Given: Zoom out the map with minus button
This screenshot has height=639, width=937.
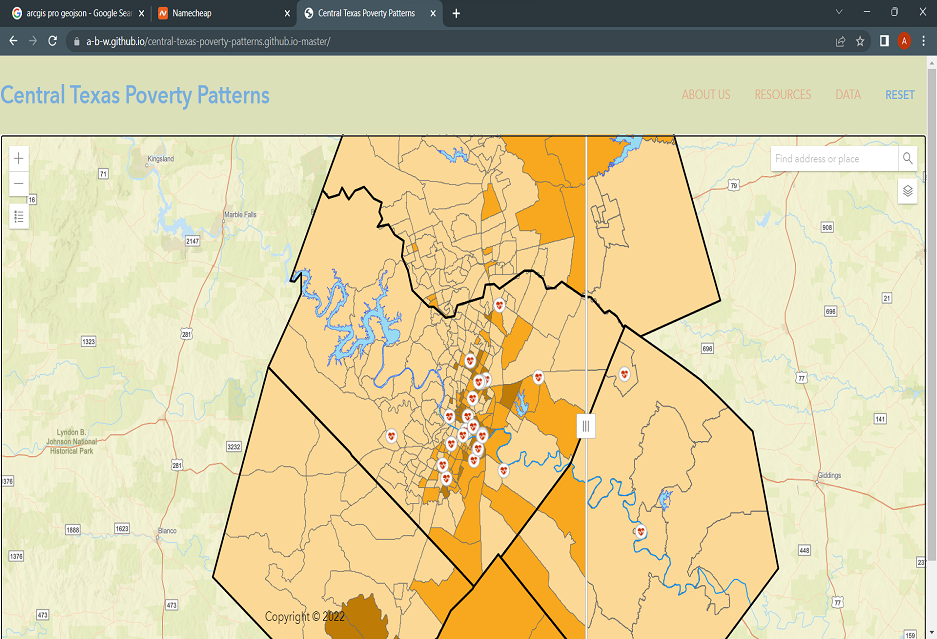Looking at the screenshot, I should (19, 184).
